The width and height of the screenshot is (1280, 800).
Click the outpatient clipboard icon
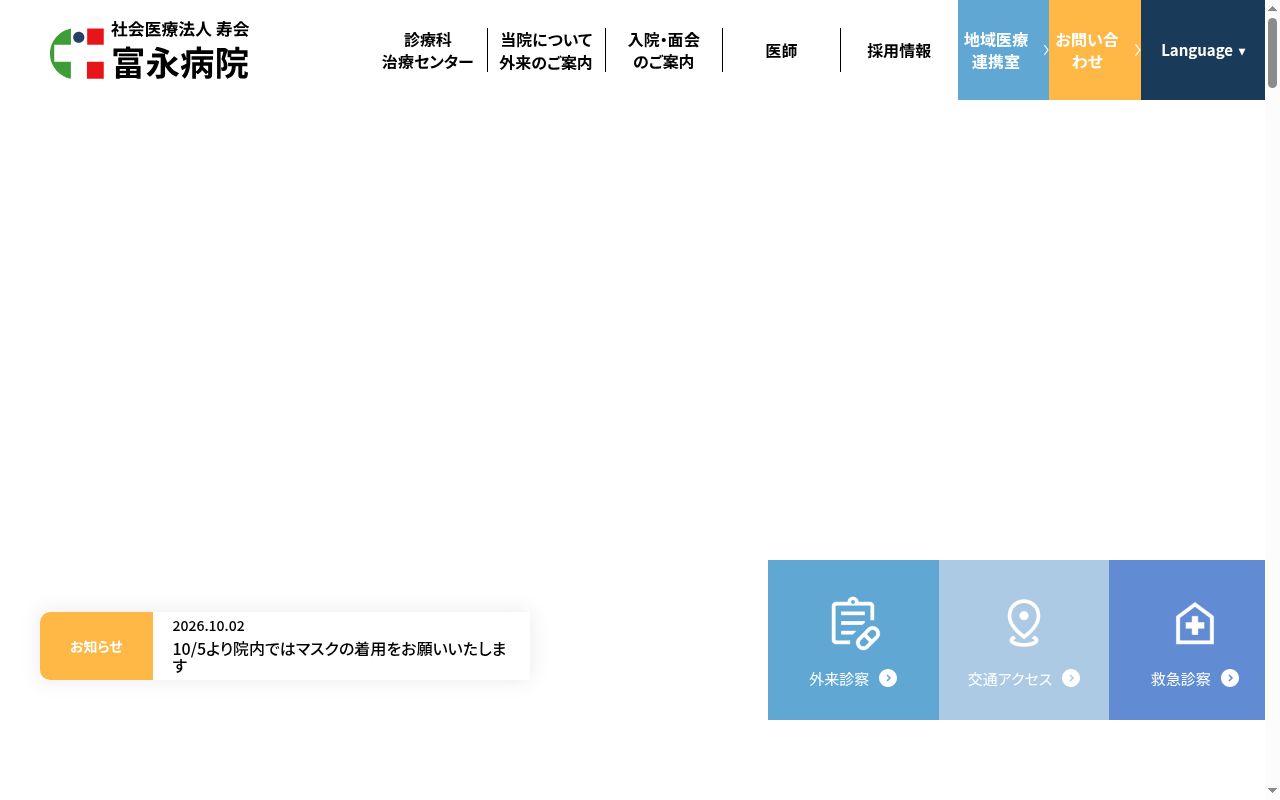[855, 623]
